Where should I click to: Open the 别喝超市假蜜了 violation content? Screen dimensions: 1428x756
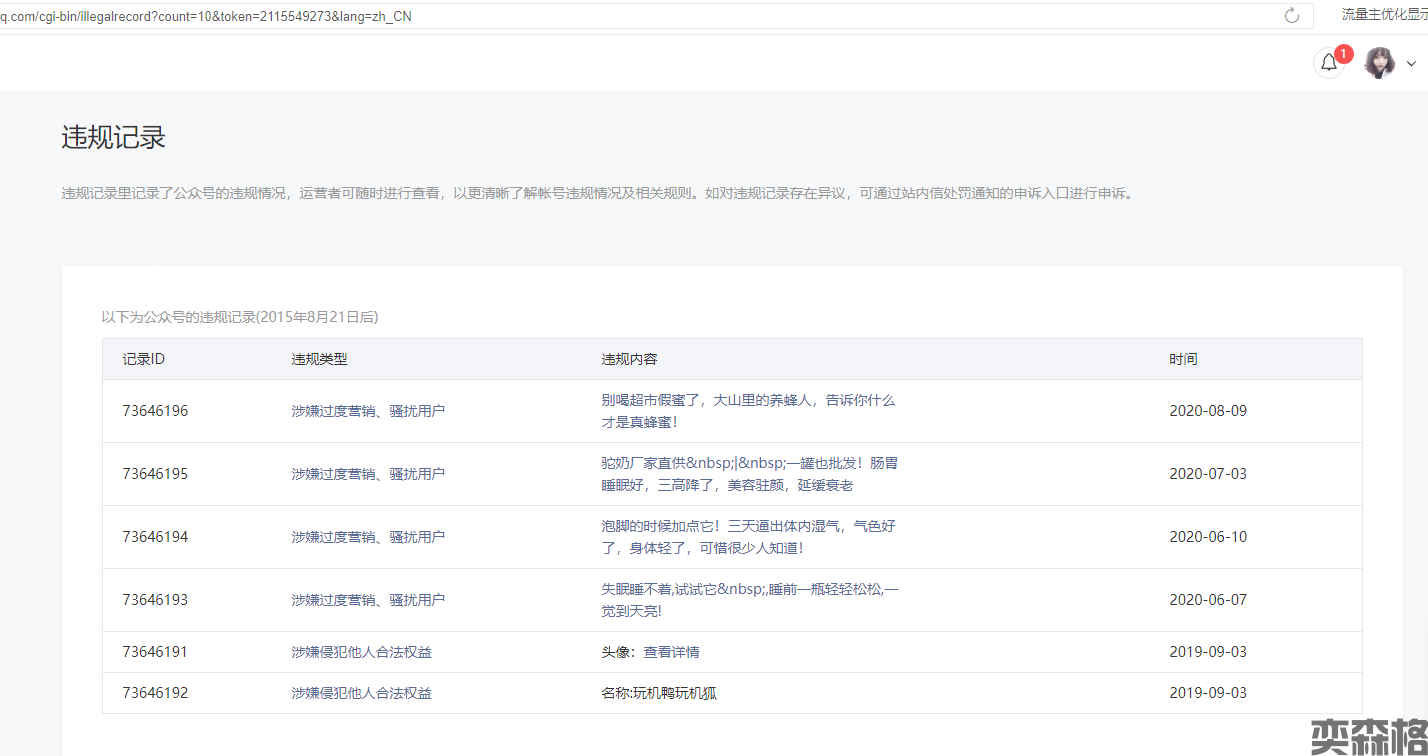[747, 411]
